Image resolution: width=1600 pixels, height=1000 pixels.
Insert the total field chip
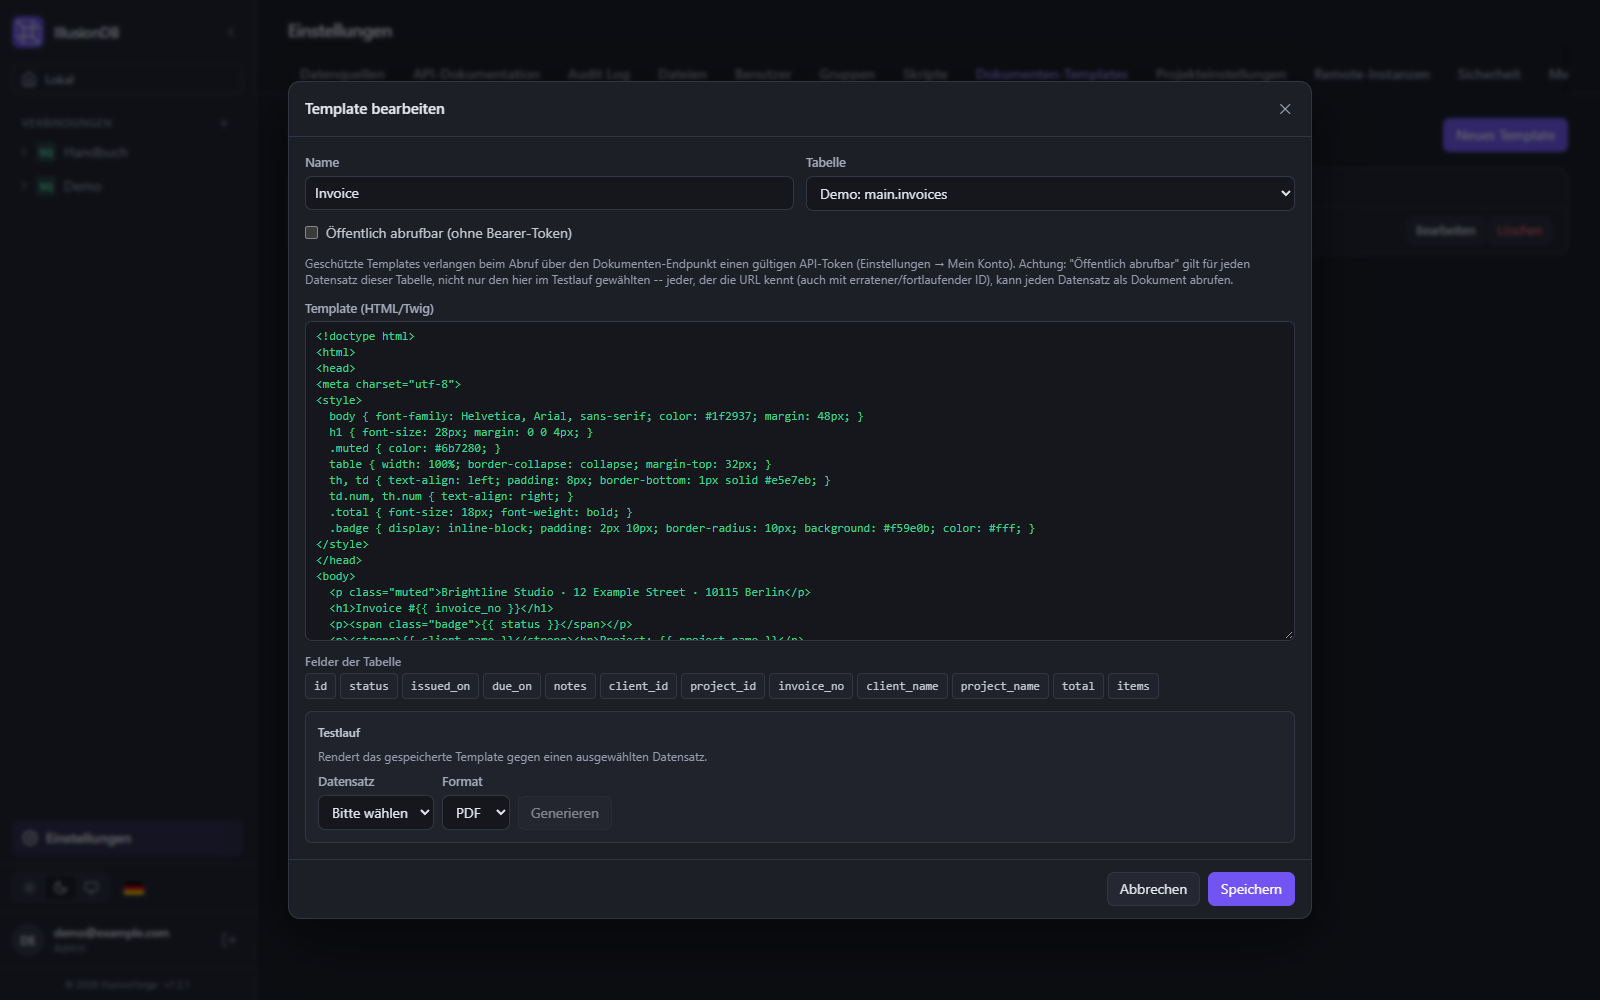(x=1078, y=686)
